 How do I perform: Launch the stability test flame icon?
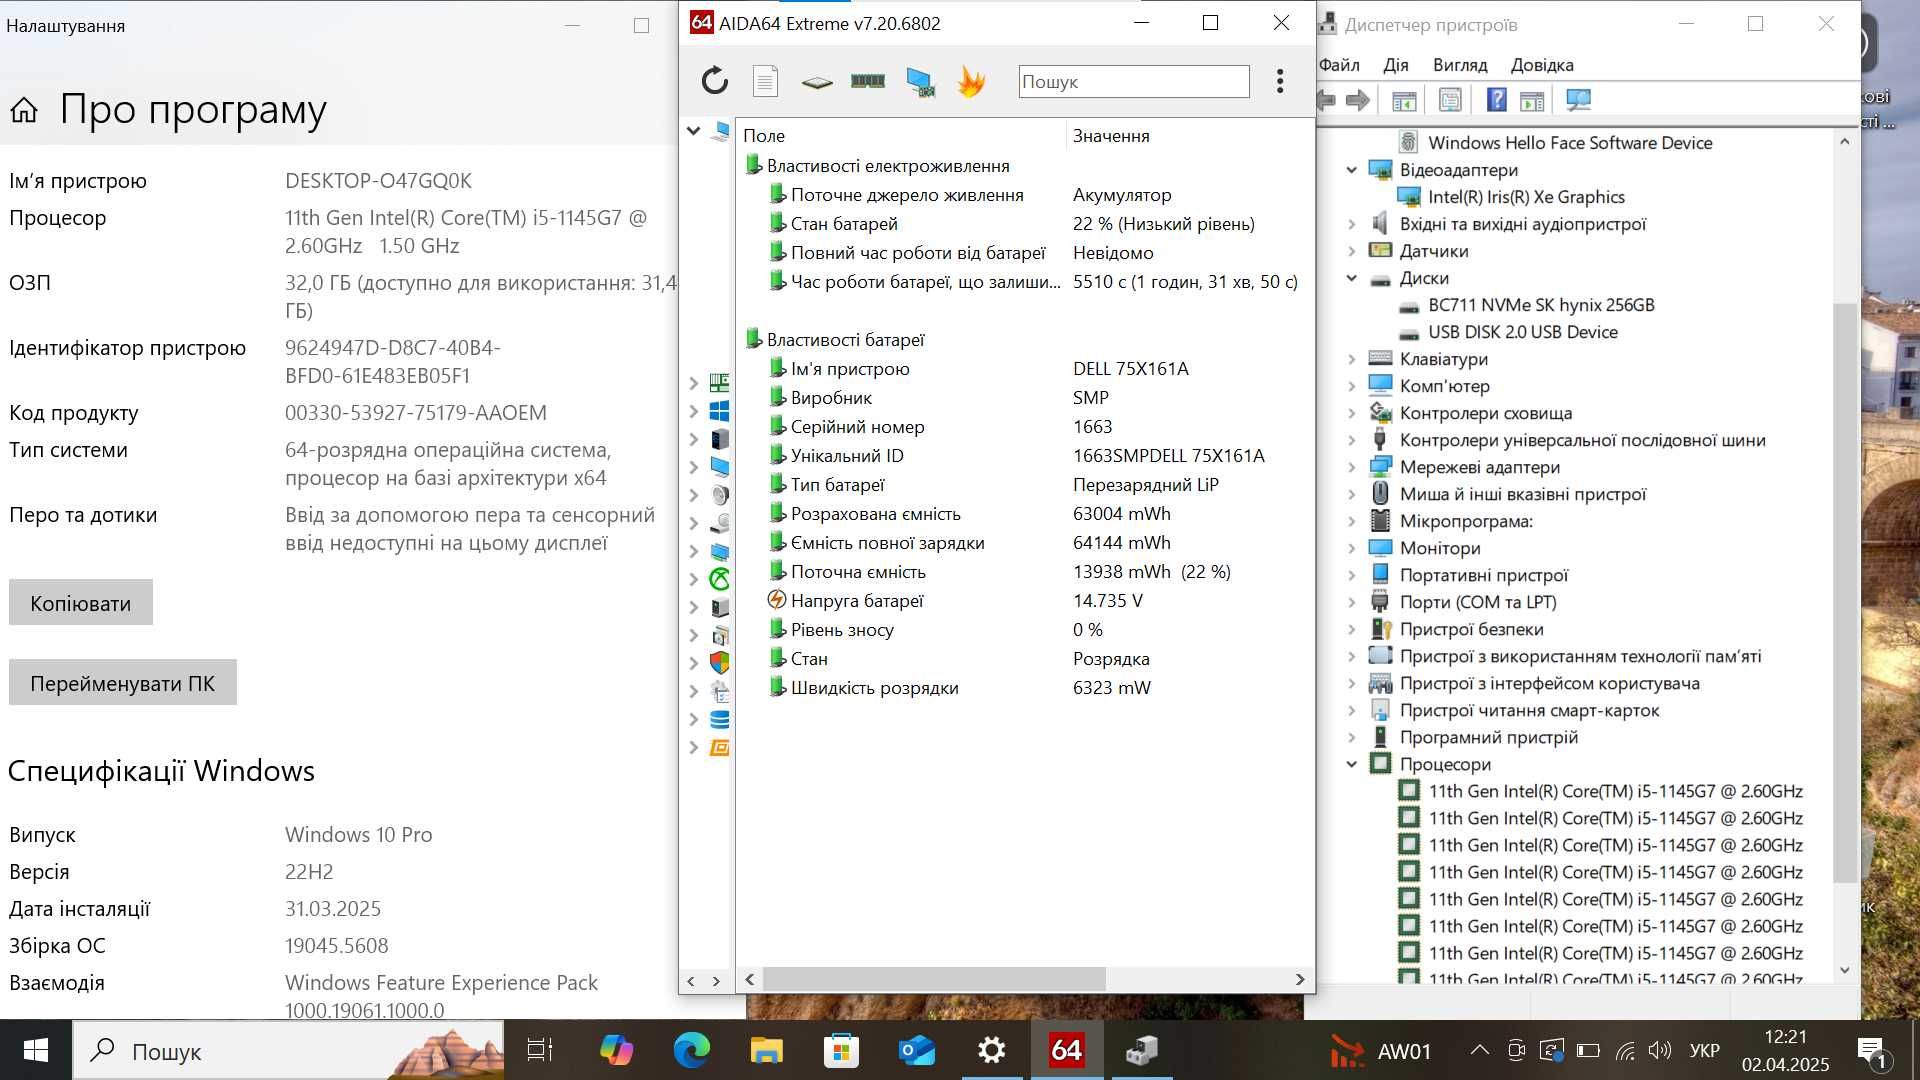pos(971,81)
